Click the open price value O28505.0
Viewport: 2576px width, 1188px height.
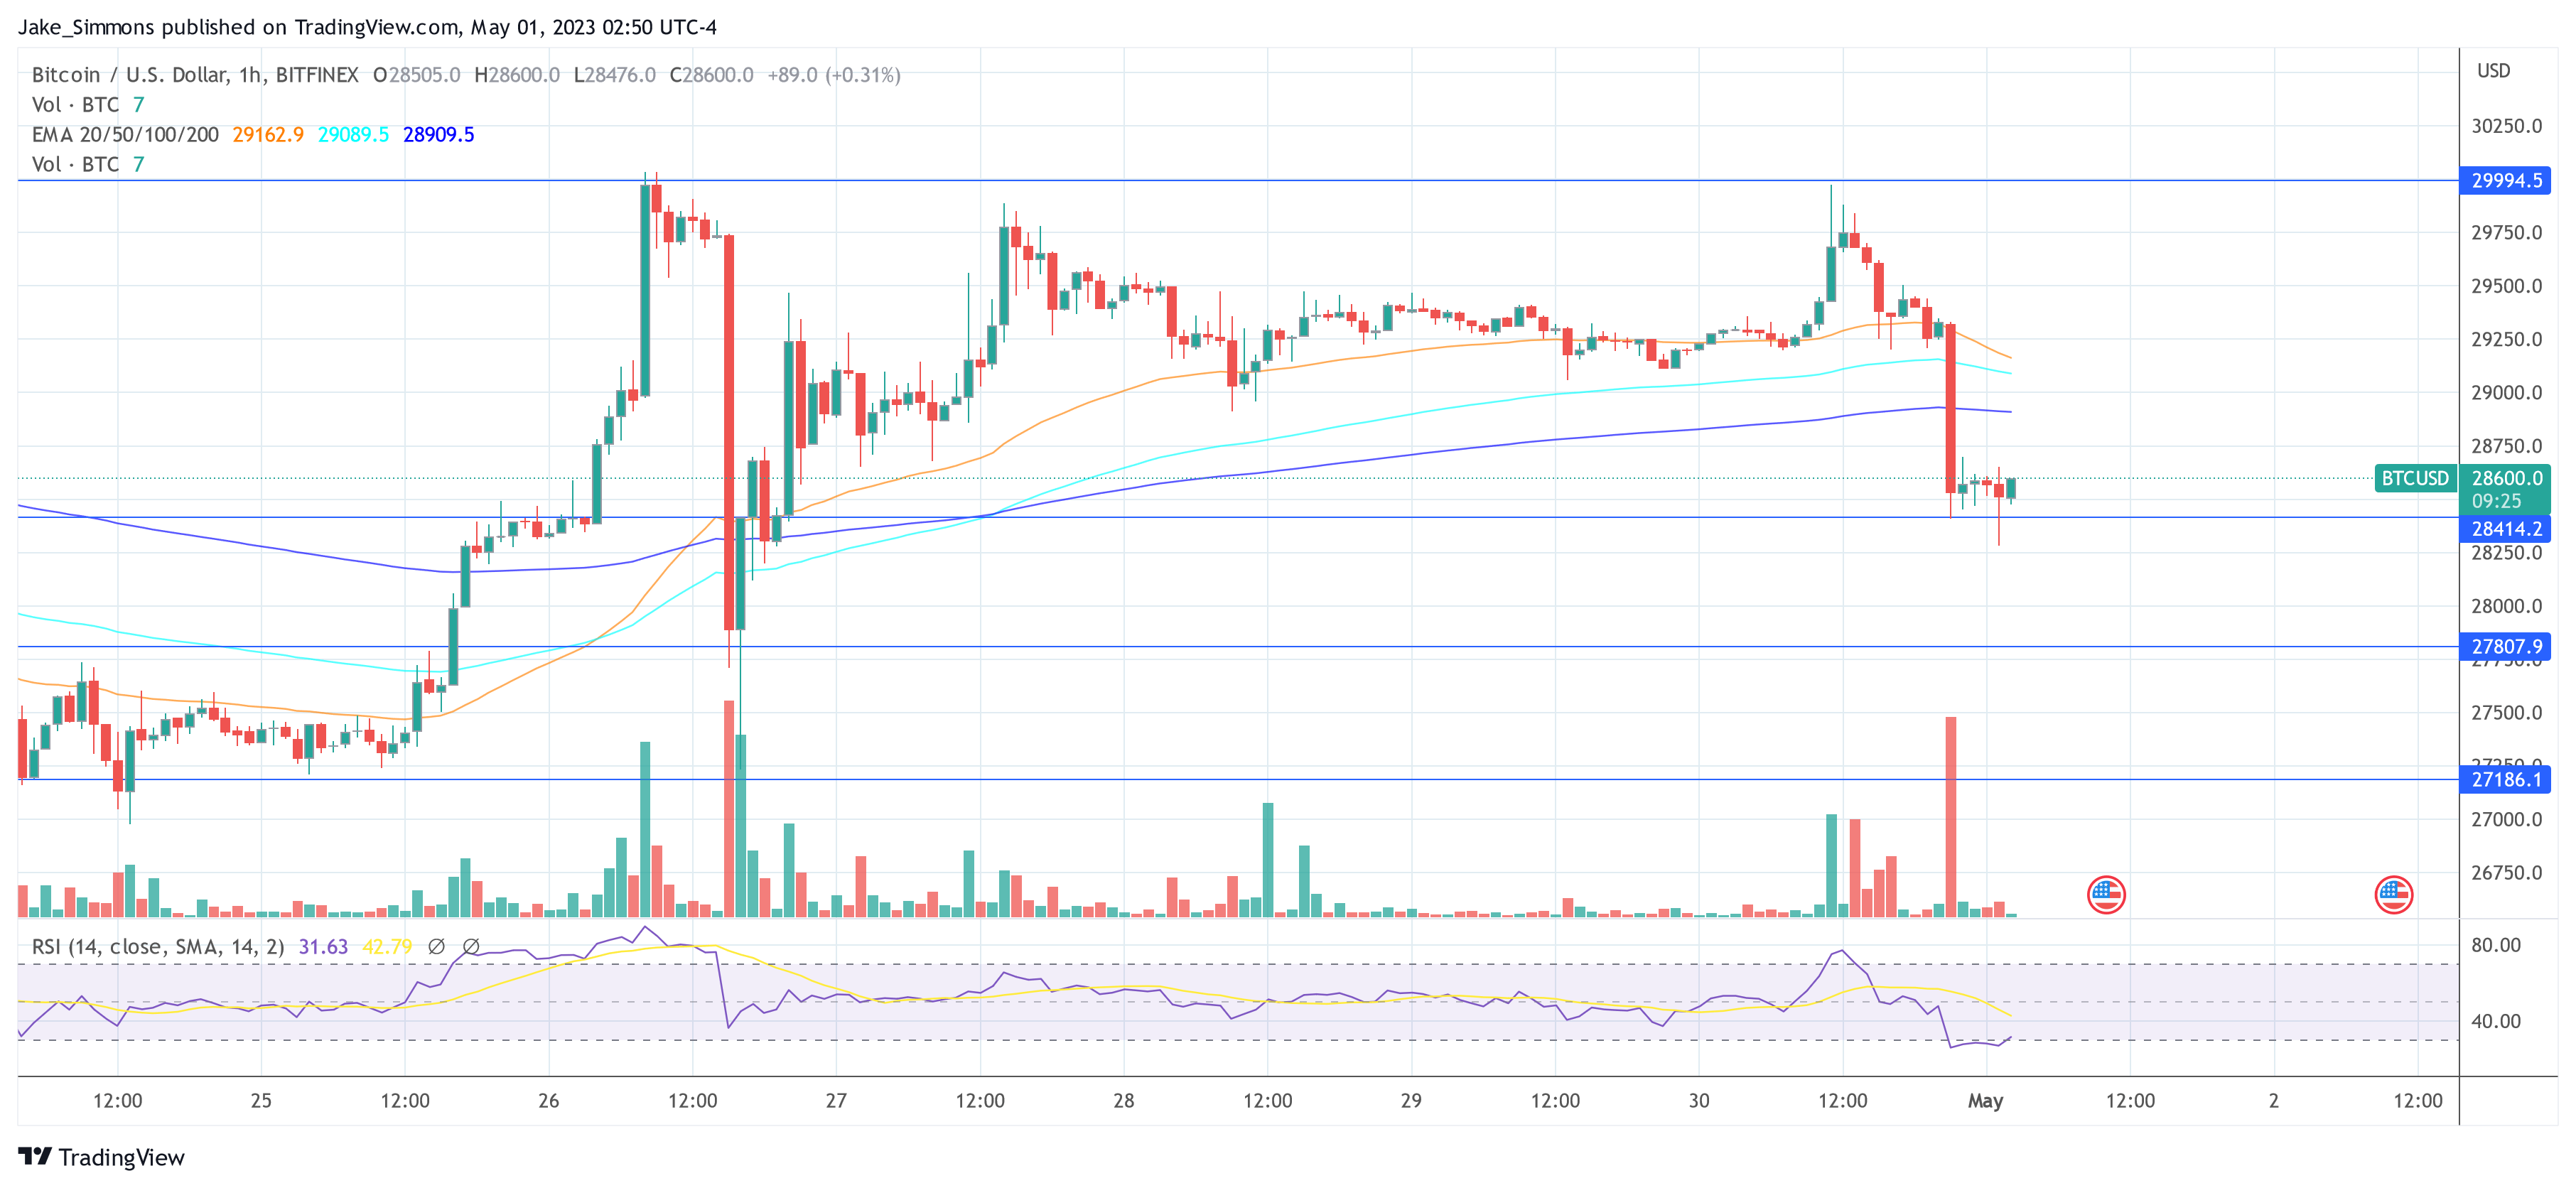(x=416, y=75)
